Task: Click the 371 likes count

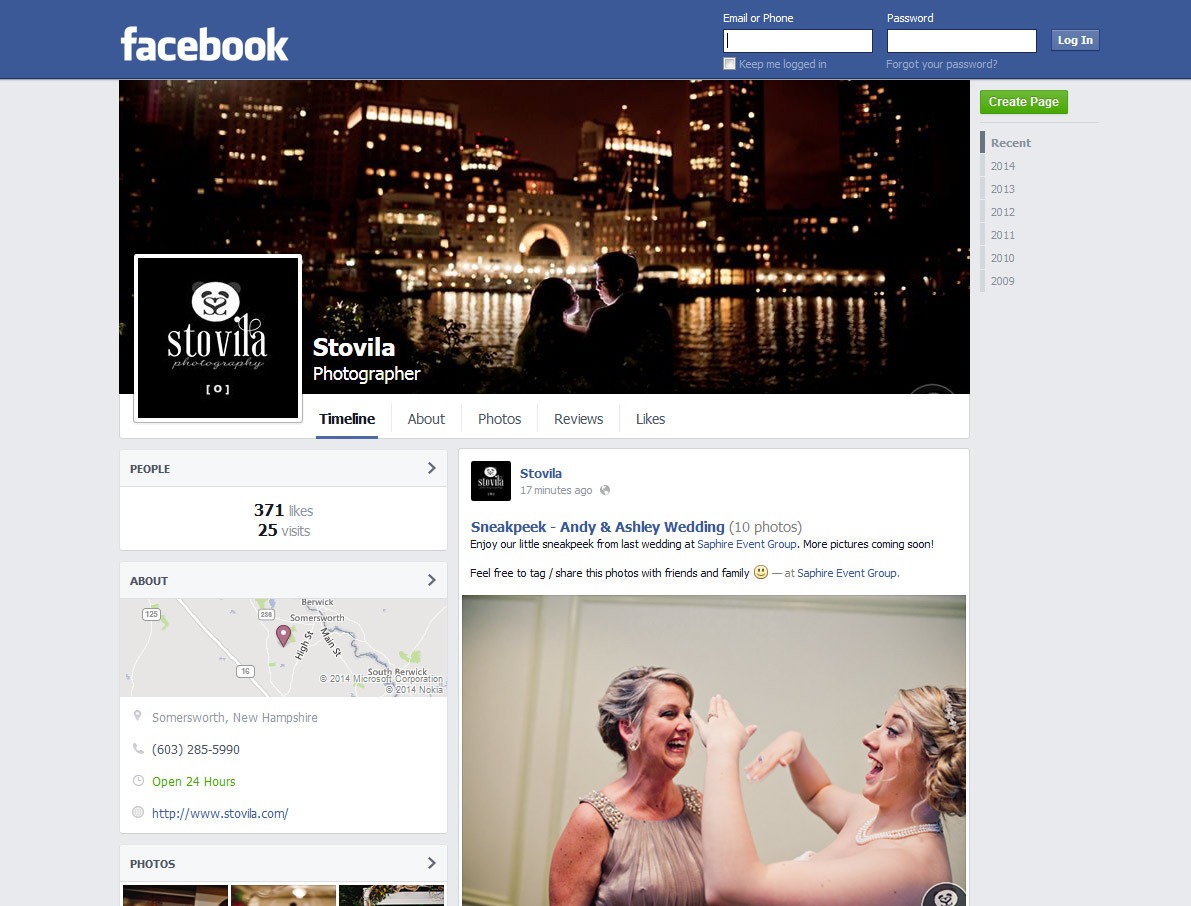Action: pyautogui.click(x=283, y=510)
